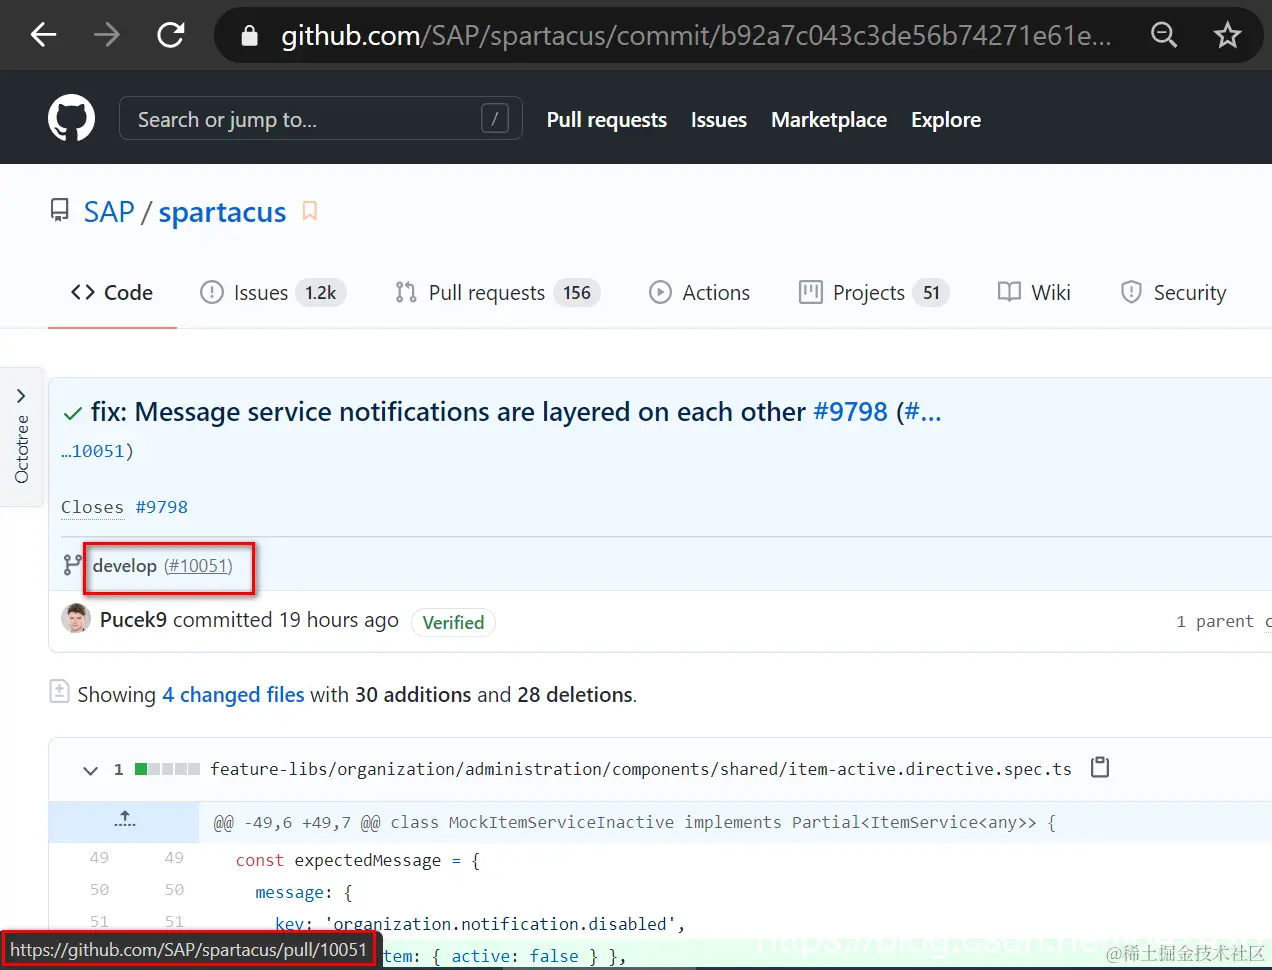The height and width of the screenshot is (970, 1272).
Task: Open Issues in the top navigation
Action: tap(718, 120)
